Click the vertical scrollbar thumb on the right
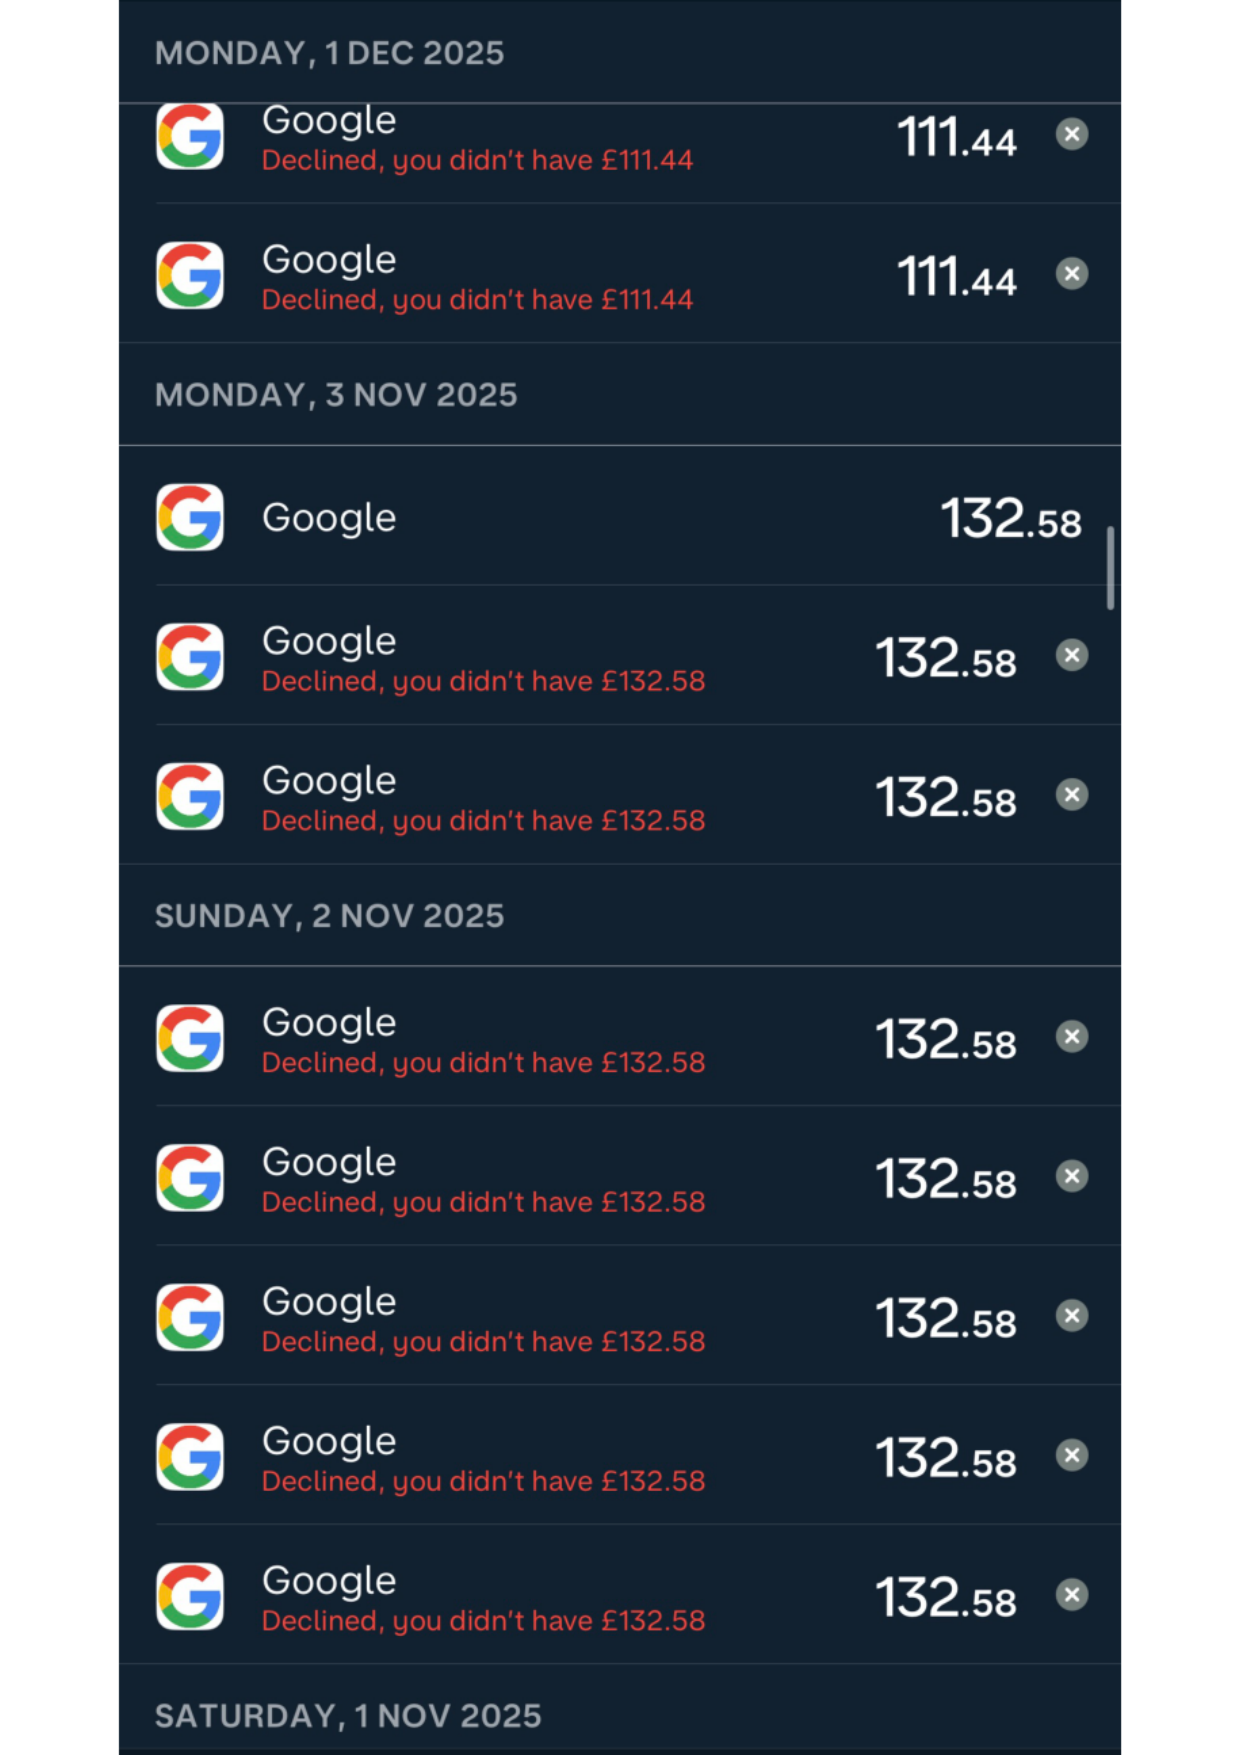1240x1755 pixels. click(1110, 568)
